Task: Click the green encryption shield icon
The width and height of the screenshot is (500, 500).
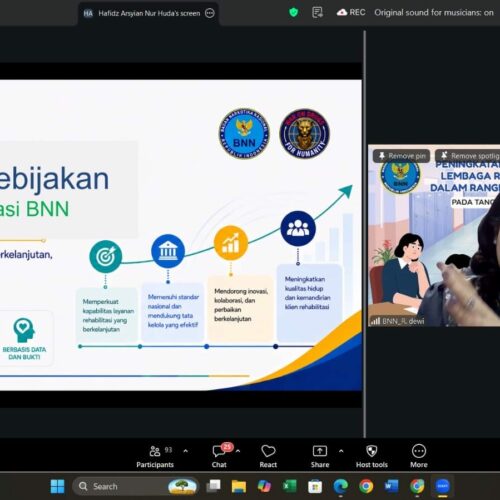Action: [293, 13]
